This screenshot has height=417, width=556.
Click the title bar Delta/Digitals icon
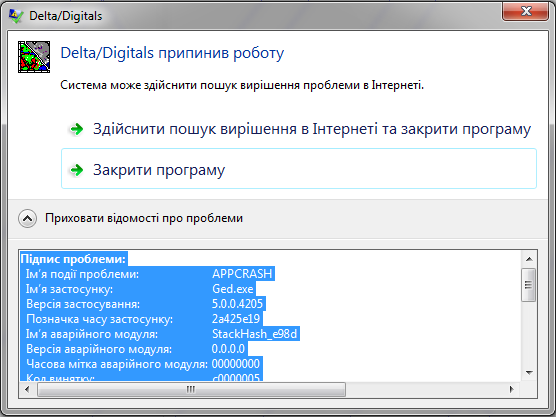[16, 16]
